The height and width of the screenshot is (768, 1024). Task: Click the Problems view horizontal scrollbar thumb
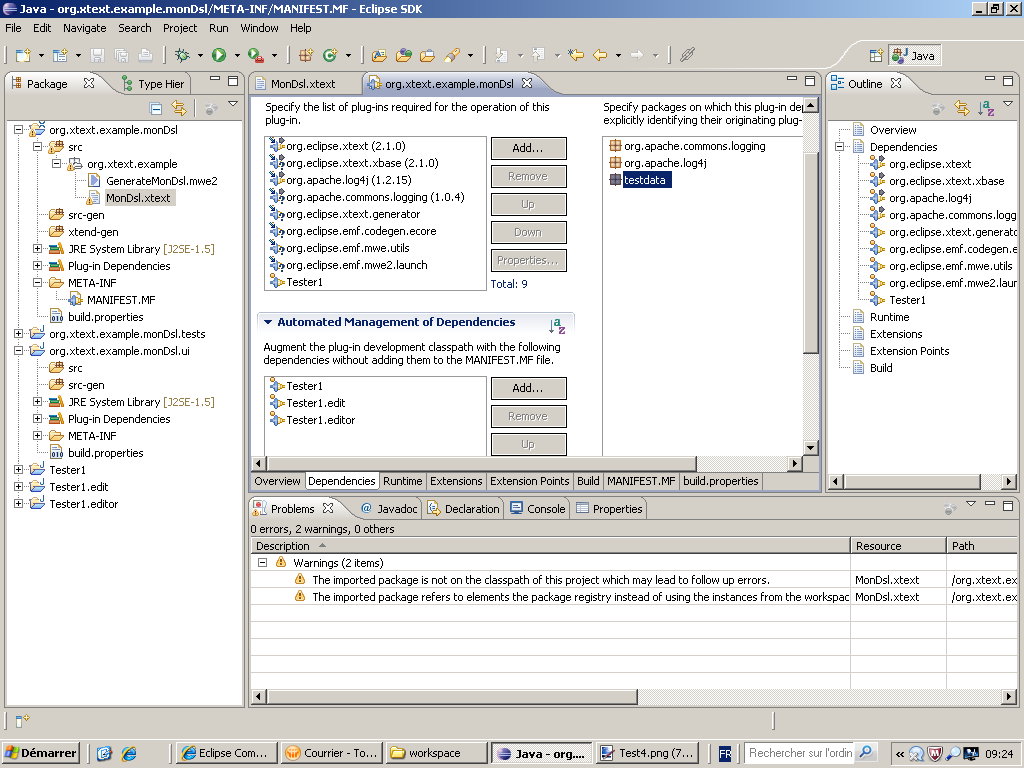[x=451, y=697]
